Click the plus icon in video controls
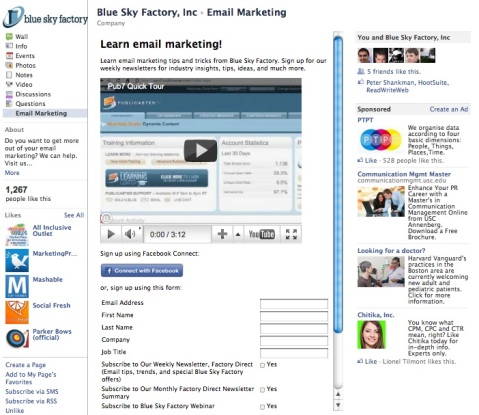 pos(222,234)
